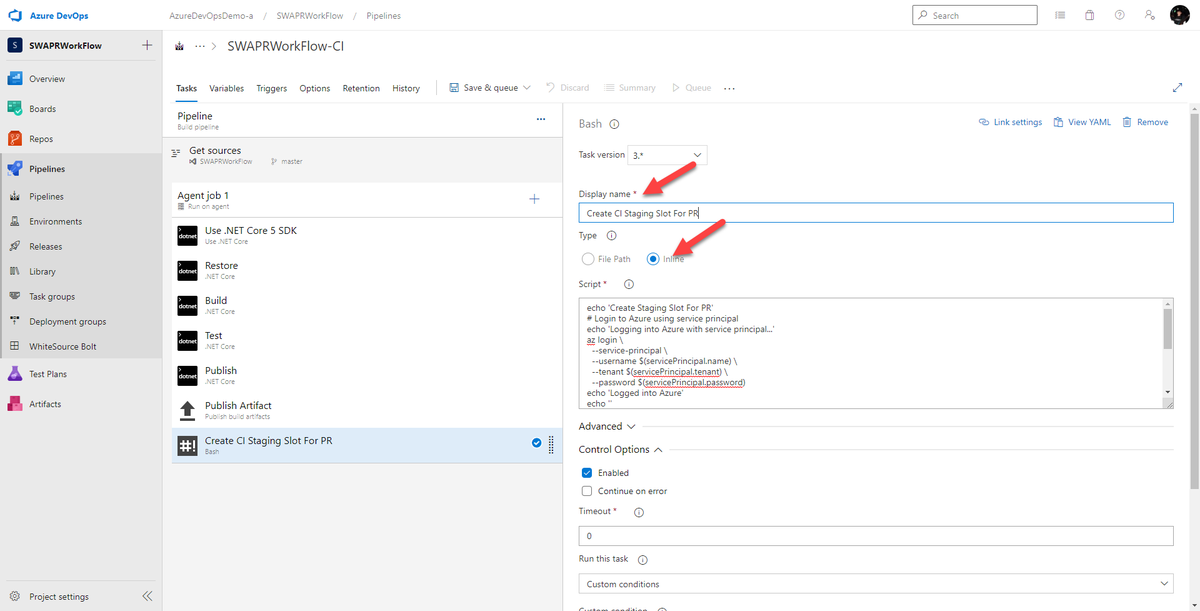Switch to the Variables tab

(227, 88)
